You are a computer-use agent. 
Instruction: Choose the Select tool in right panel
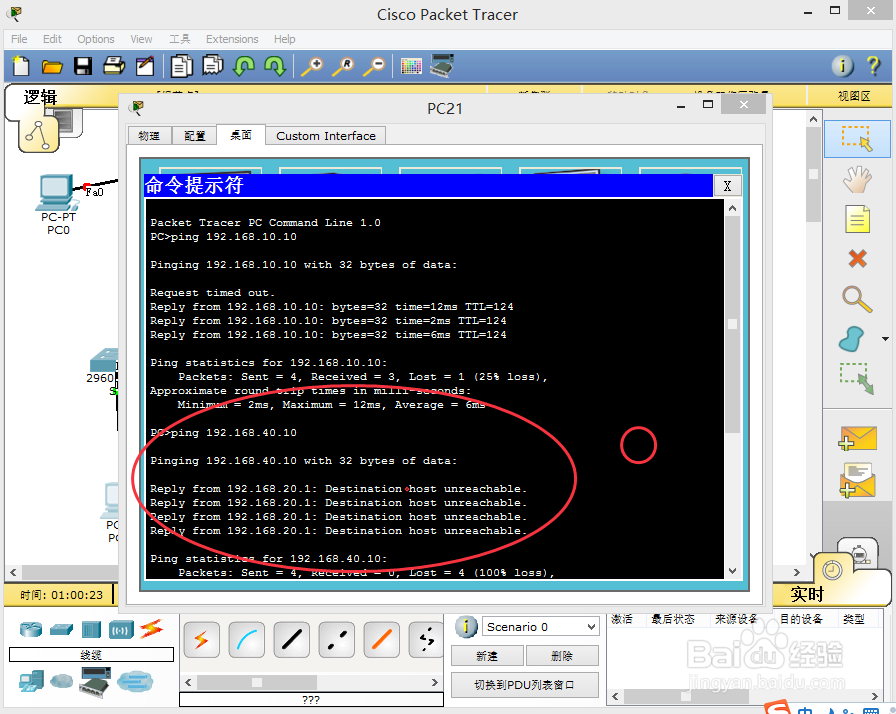click(x=857, y=139)
